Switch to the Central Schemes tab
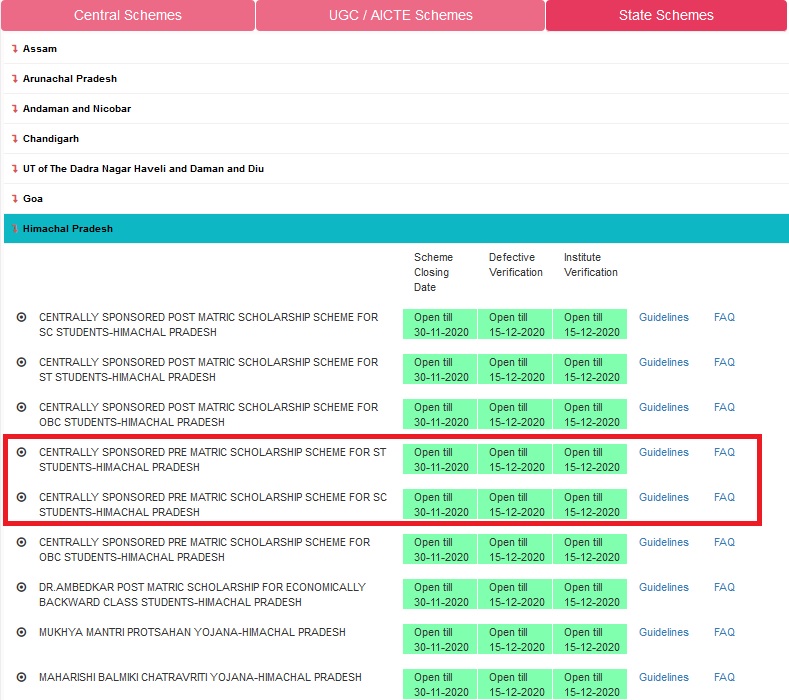 click(128, 15)
